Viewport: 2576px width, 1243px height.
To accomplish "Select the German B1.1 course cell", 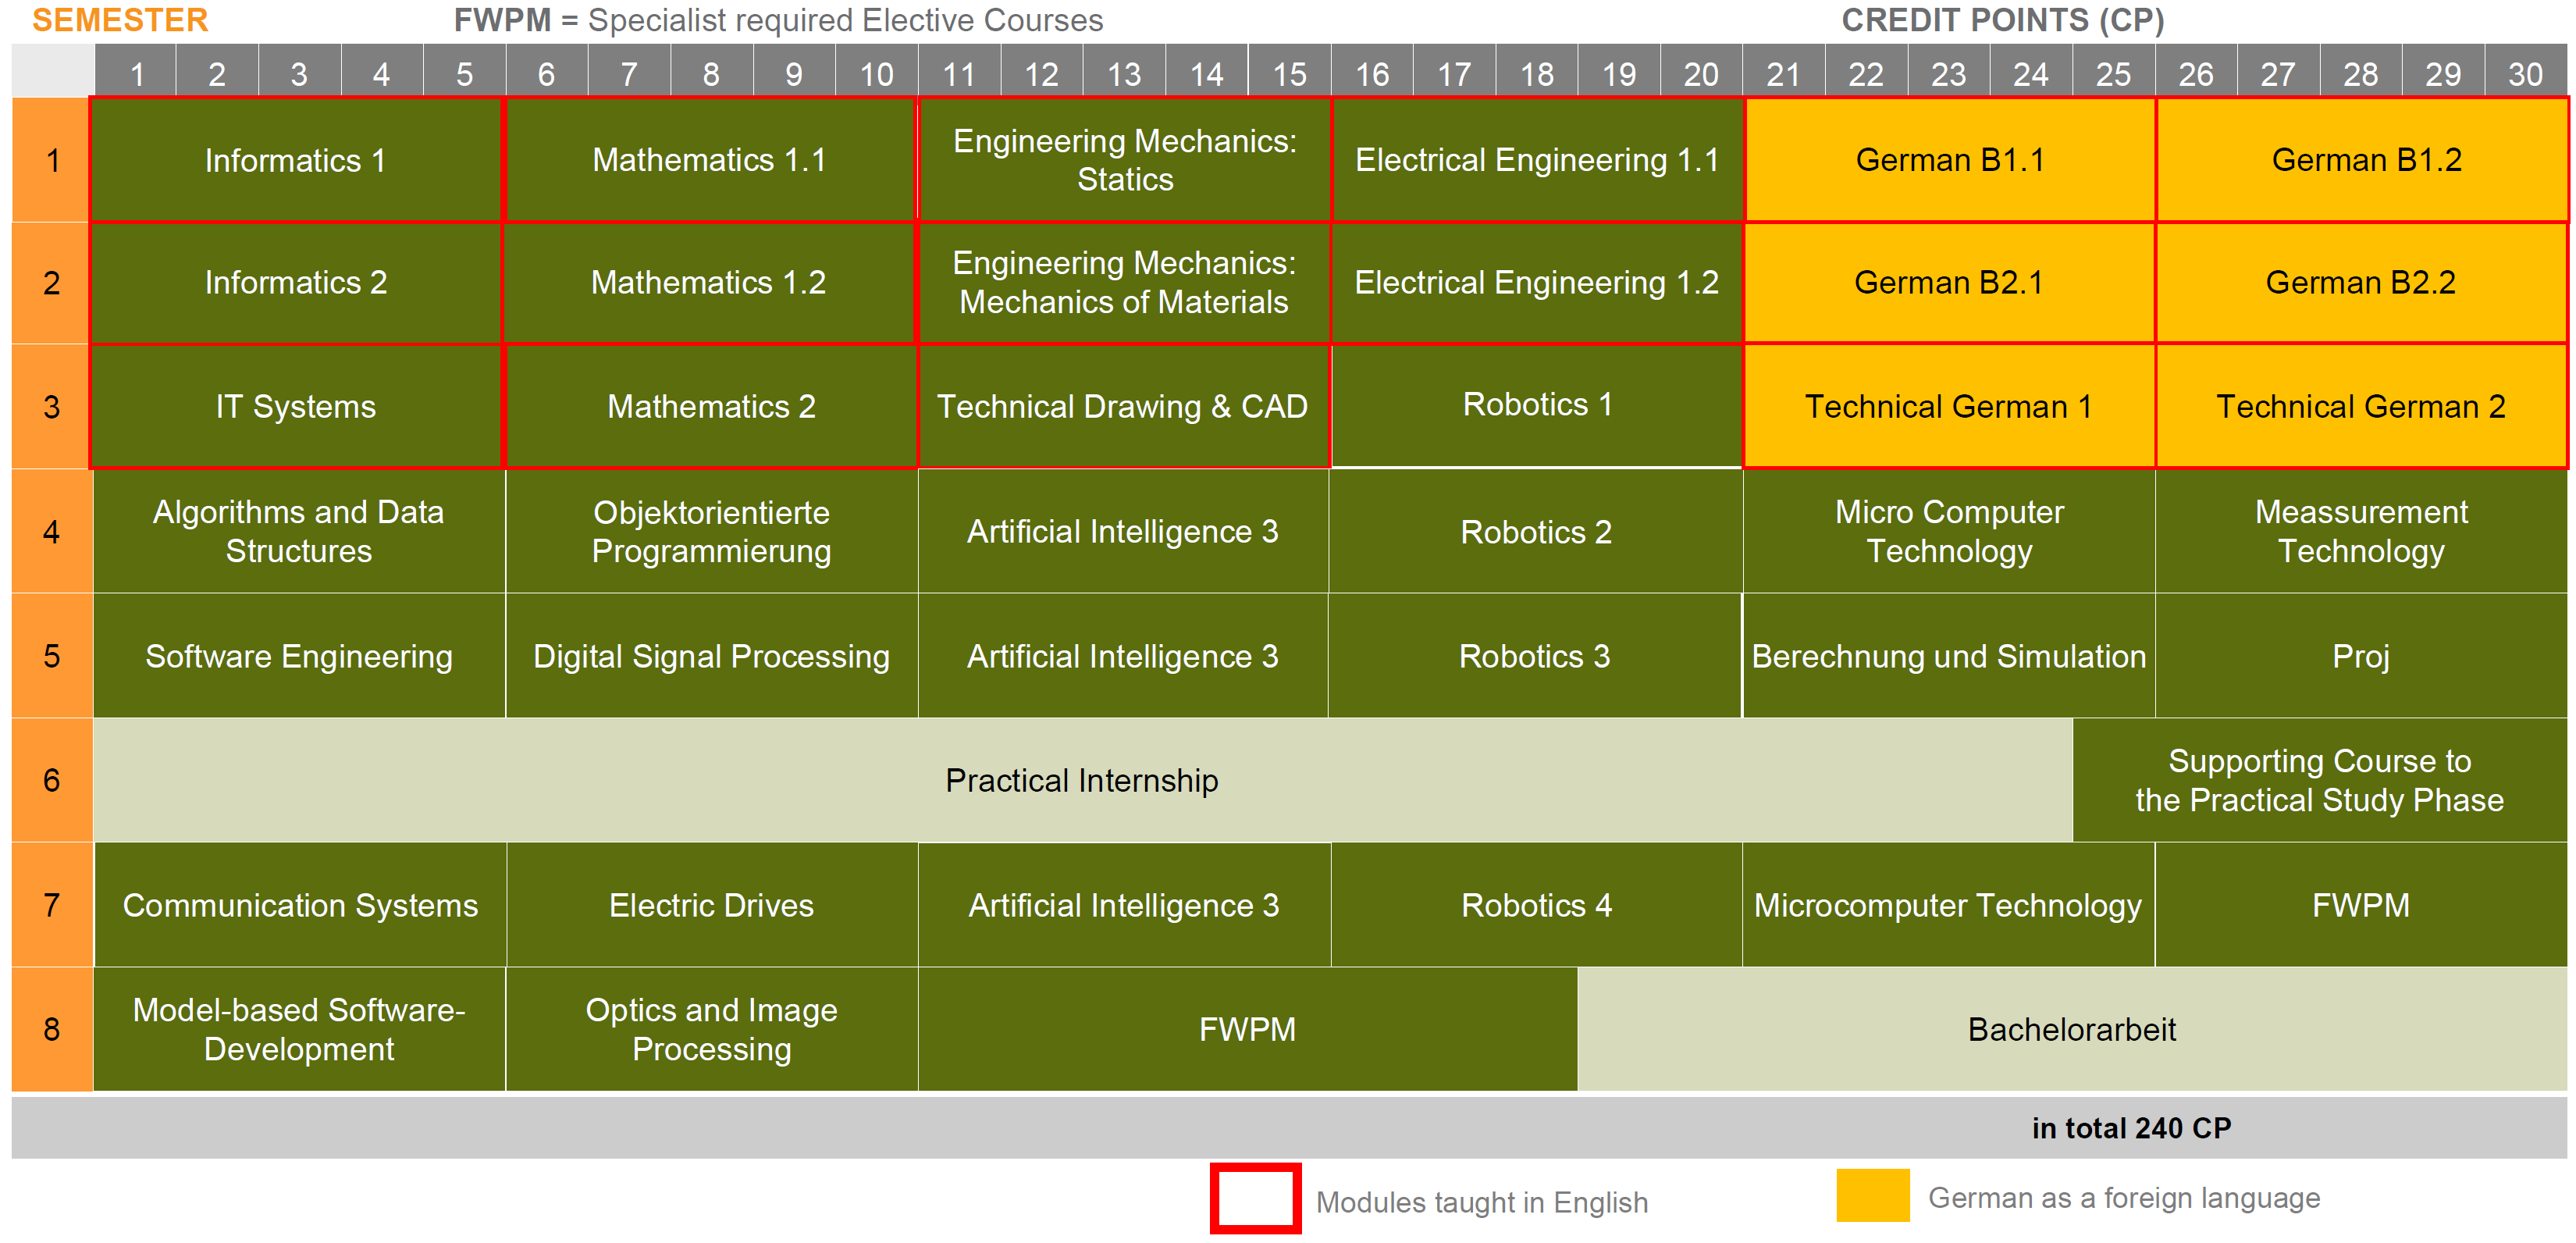I will click(x=1949, y=160).
